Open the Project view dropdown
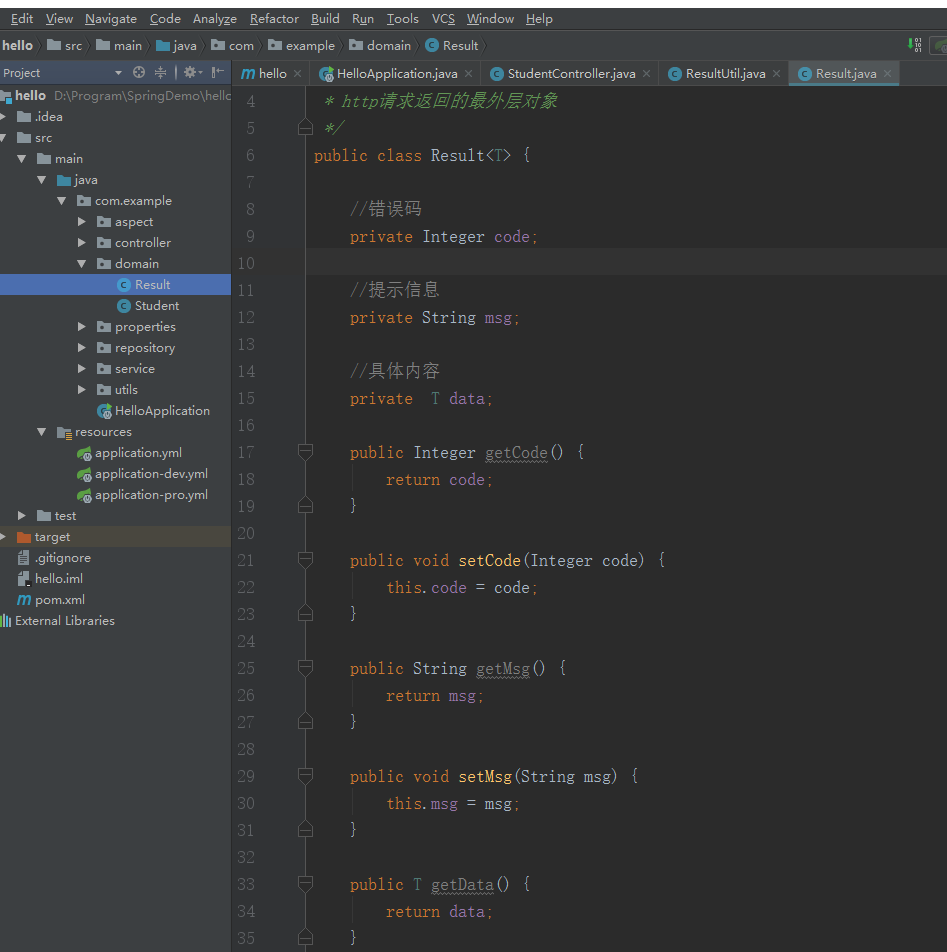 [x=118, y=73]
